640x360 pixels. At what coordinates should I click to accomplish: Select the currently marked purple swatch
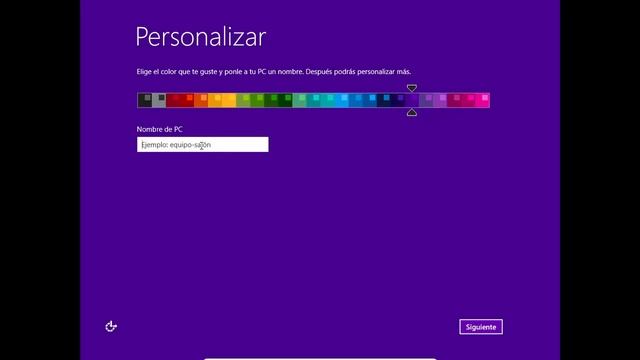412,100
